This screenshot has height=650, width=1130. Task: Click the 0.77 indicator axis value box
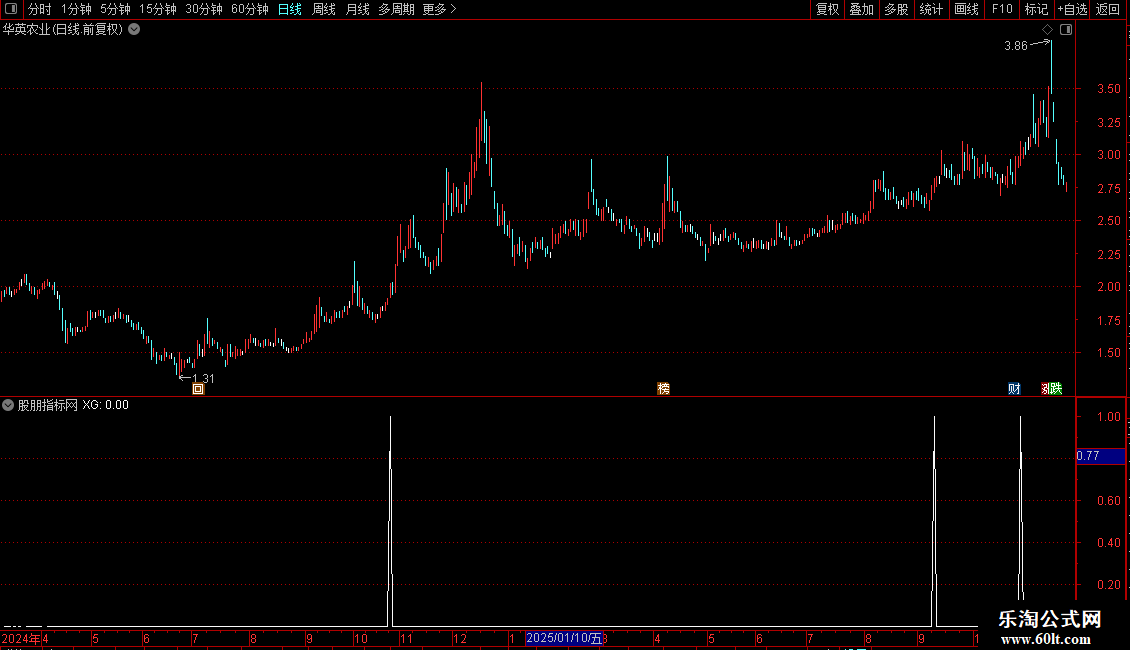pos(1100,456)
